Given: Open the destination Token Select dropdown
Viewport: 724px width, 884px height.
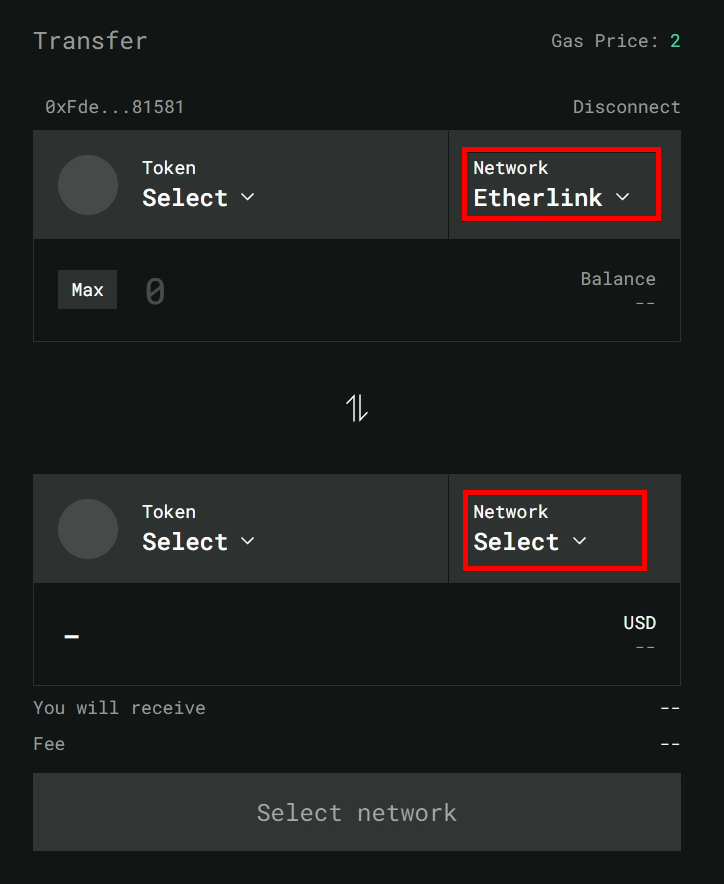Looking at the screenshot, I should point(198,529).
